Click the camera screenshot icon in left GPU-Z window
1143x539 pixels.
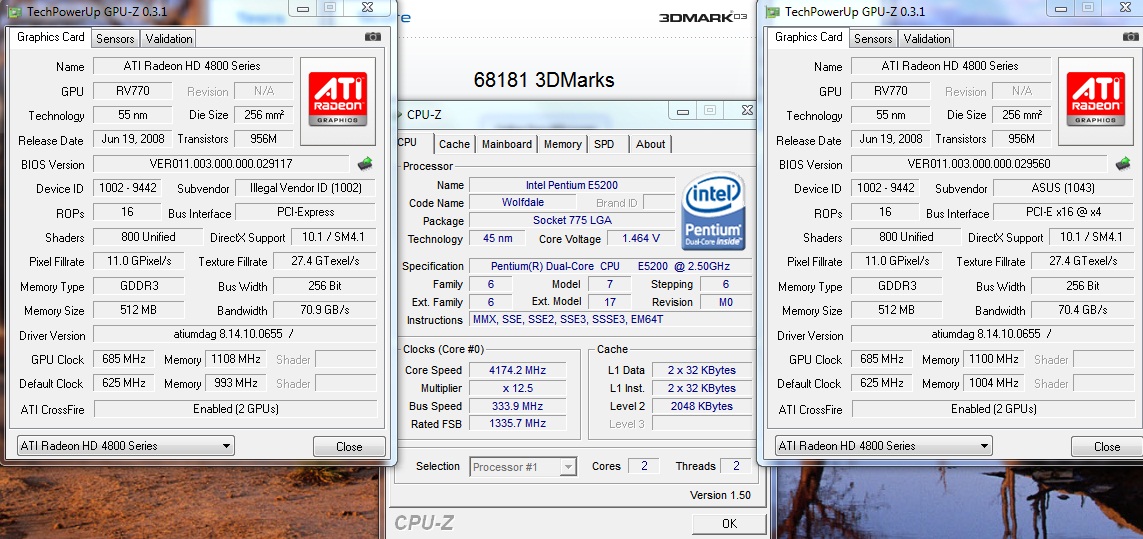click(x=372, y=36)
